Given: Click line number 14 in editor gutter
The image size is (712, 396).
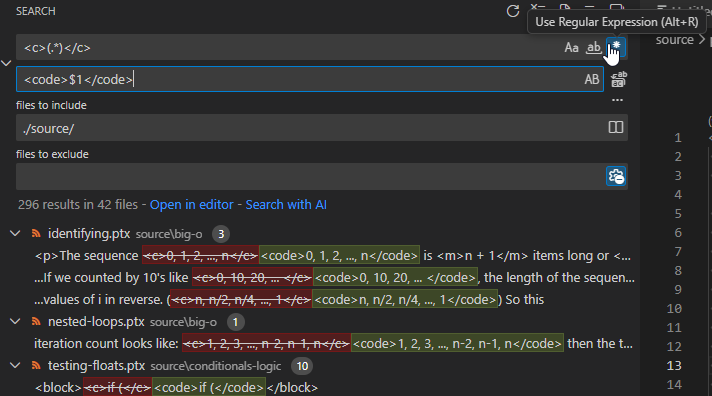Looking at the screenshot, I should click(x=674, y=385).
